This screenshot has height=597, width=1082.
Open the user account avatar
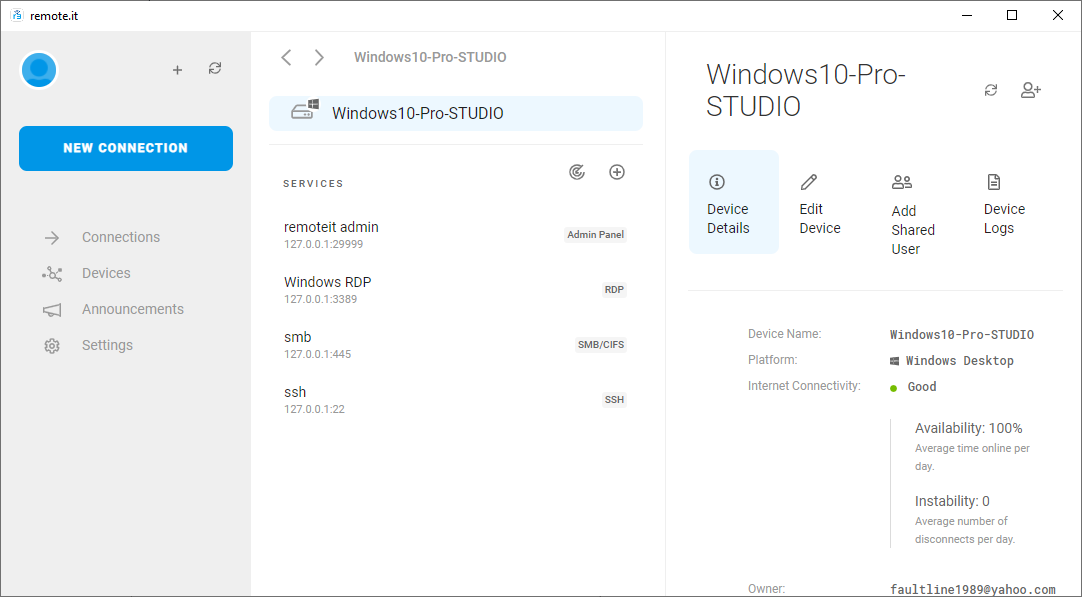(39, 70)
